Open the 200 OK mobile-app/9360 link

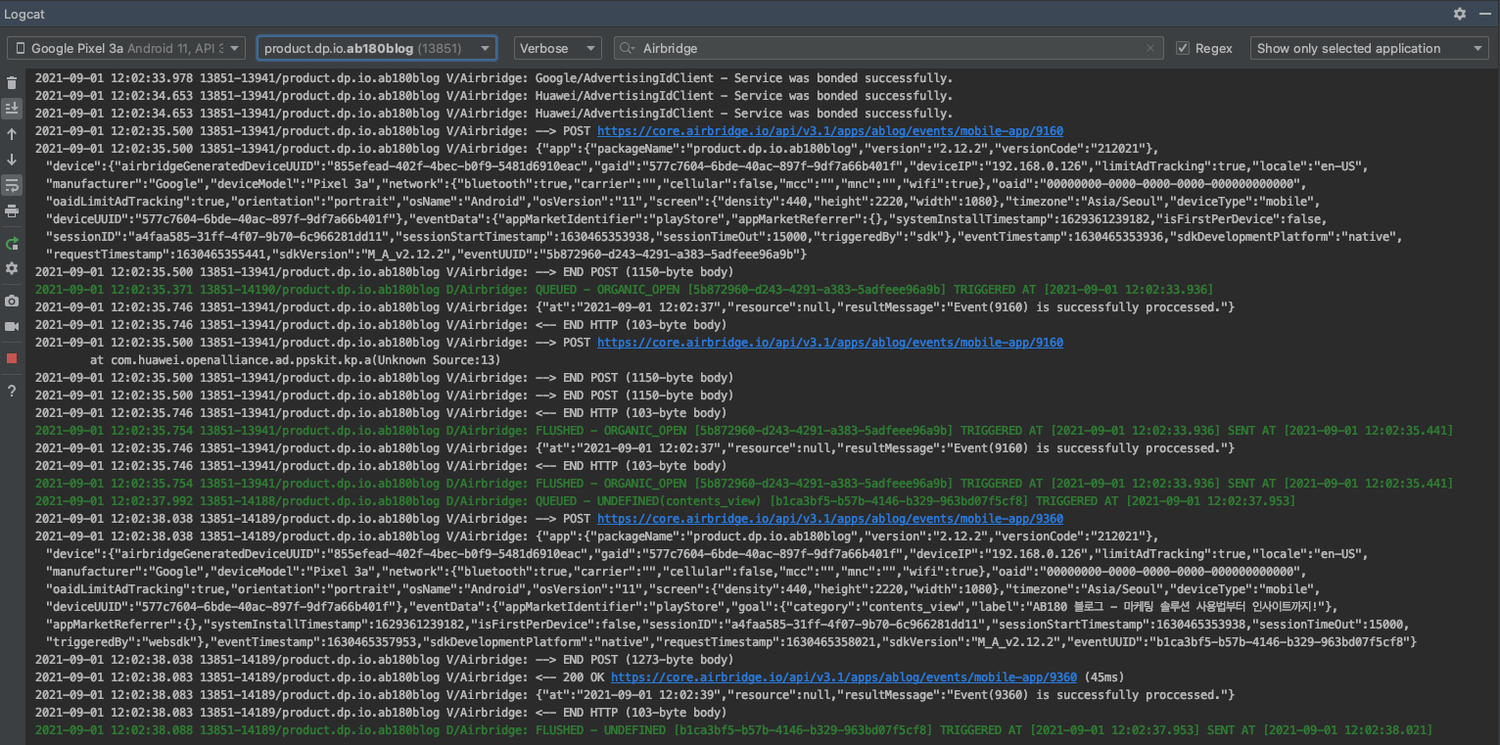tap(844, 677)
